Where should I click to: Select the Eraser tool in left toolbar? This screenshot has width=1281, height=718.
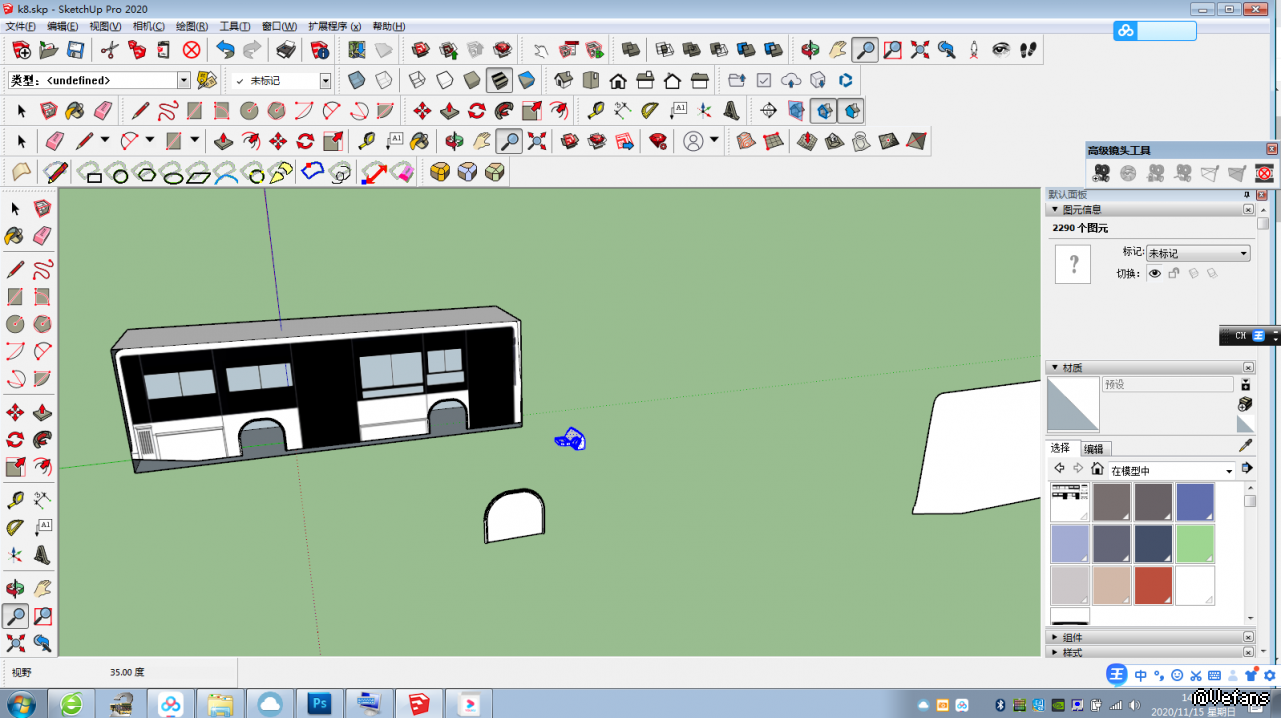tap(42, 236)
